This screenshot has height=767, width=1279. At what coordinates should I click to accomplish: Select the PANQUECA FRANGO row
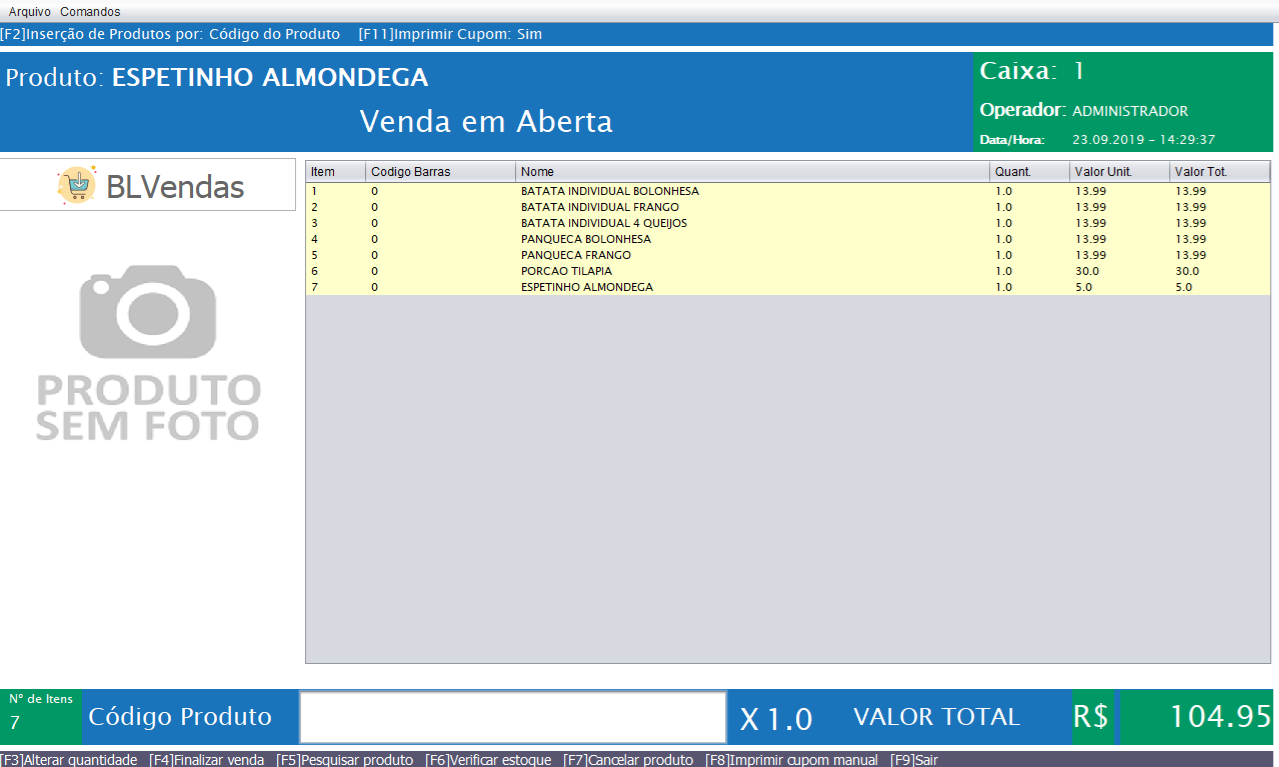click(x=575, y=255)
